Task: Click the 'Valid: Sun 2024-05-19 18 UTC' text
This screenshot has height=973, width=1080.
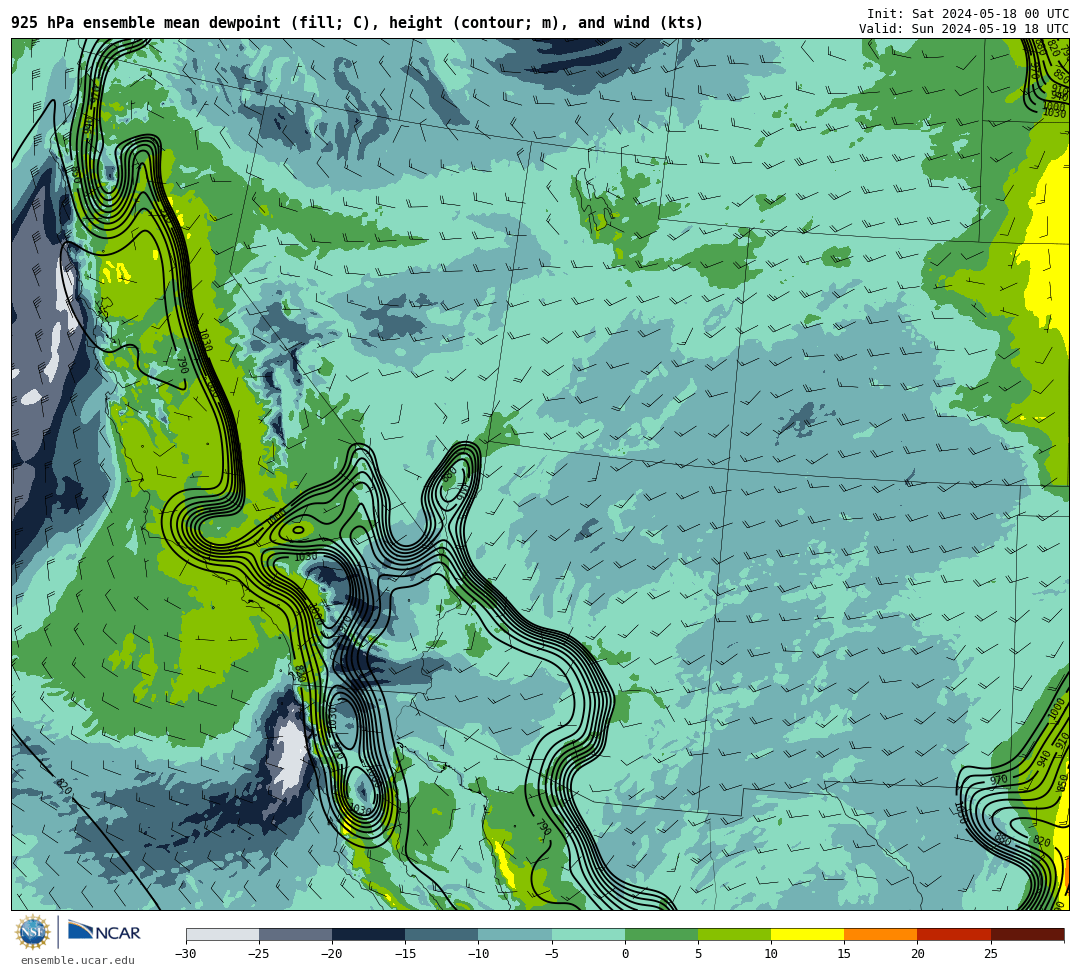Action: coord(964,29)
